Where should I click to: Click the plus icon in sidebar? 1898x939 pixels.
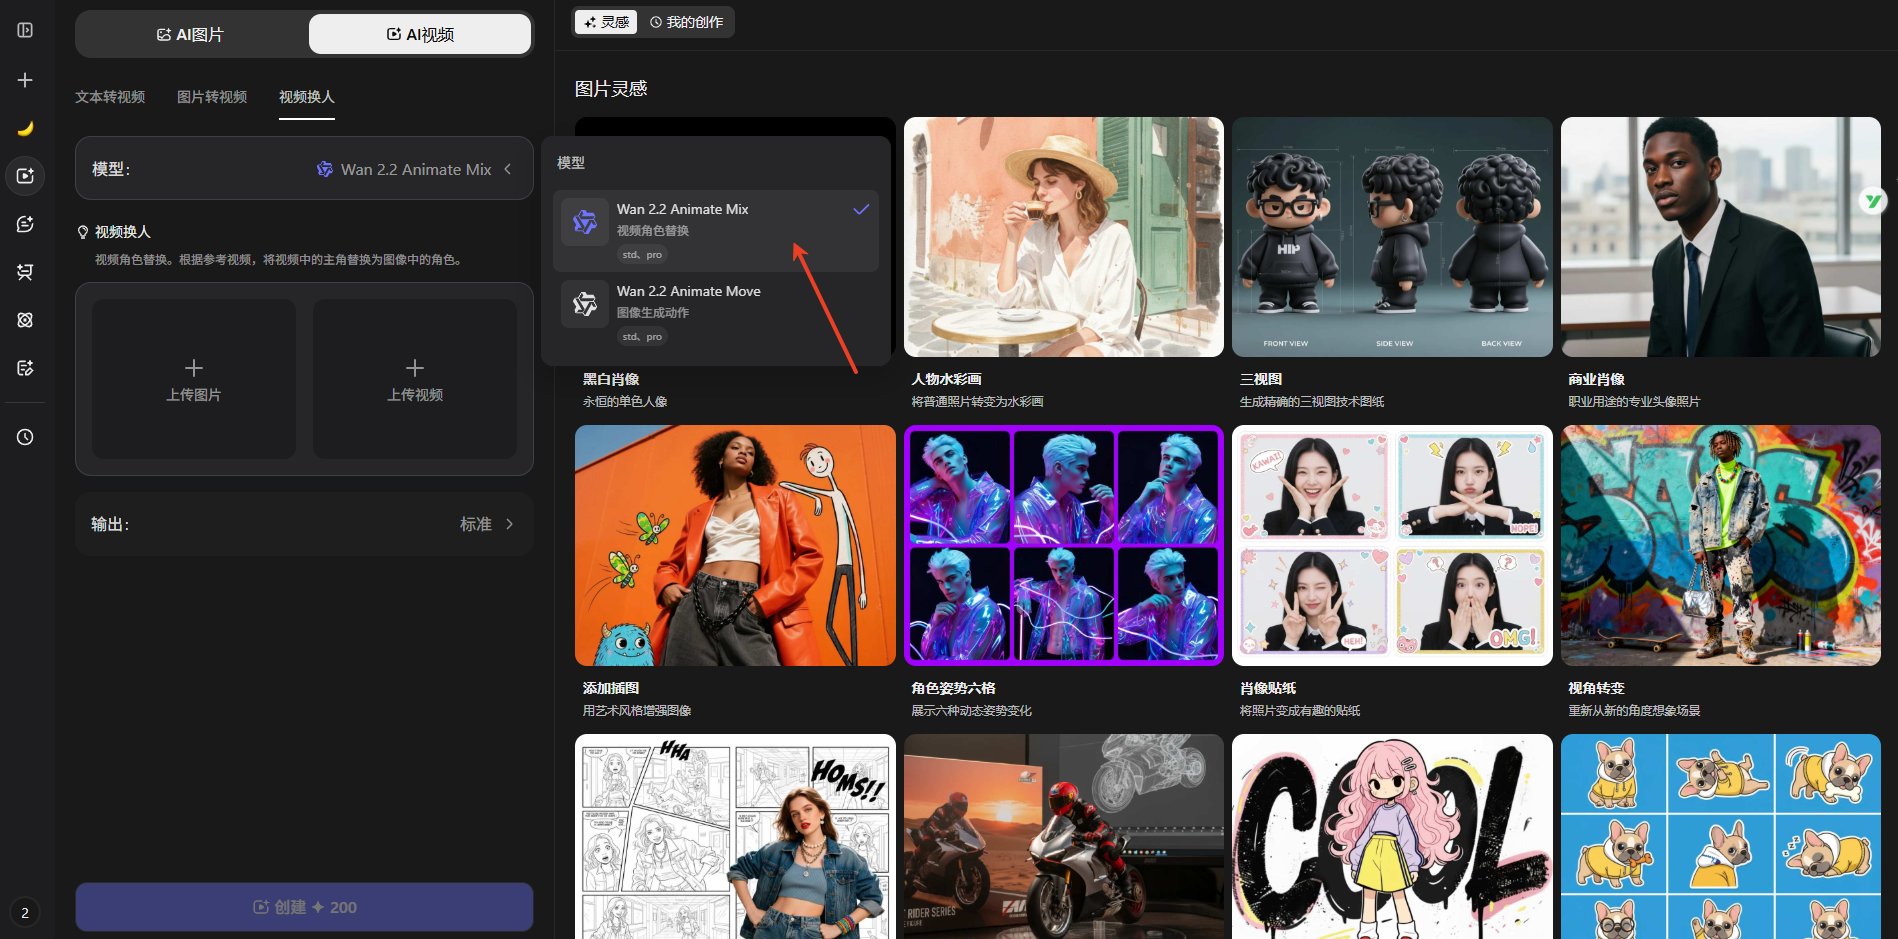click(x=26, y=80)
